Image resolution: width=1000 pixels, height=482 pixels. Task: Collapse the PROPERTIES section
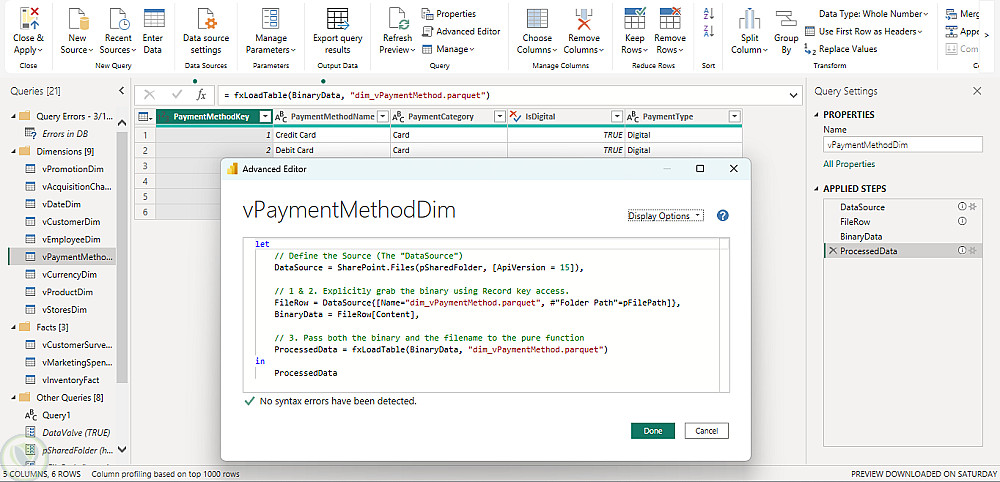pyautogui.click(x=817, y=115)
